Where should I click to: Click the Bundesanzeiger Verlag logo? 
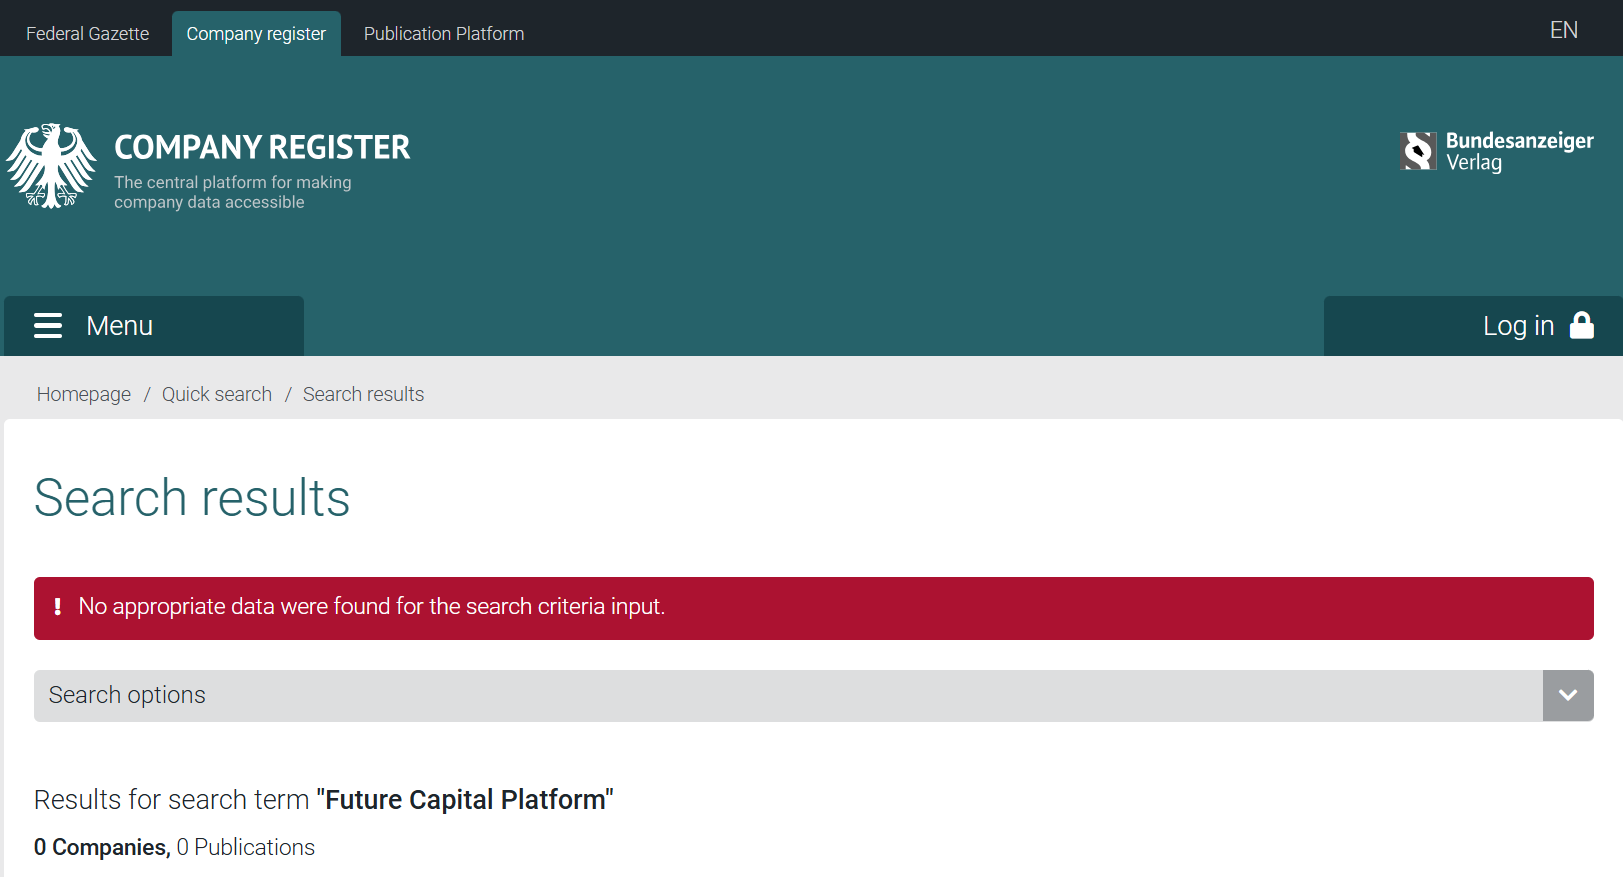[x=1497, y=151]
